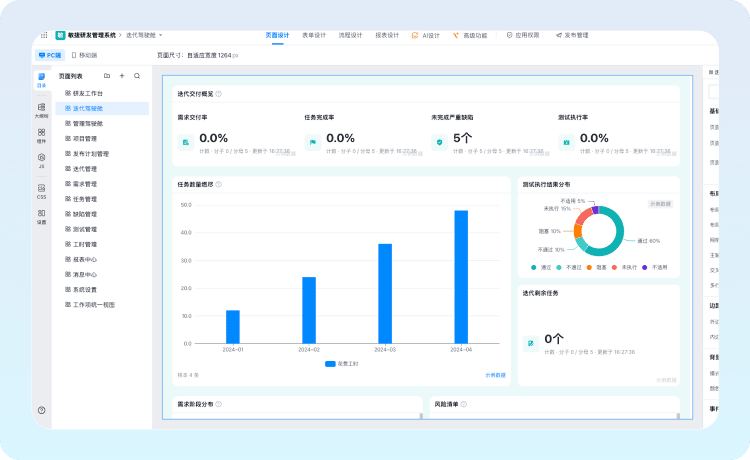Open the 高级功能 tab
This screenshot has height=460, width=750.
pos(470,35)
